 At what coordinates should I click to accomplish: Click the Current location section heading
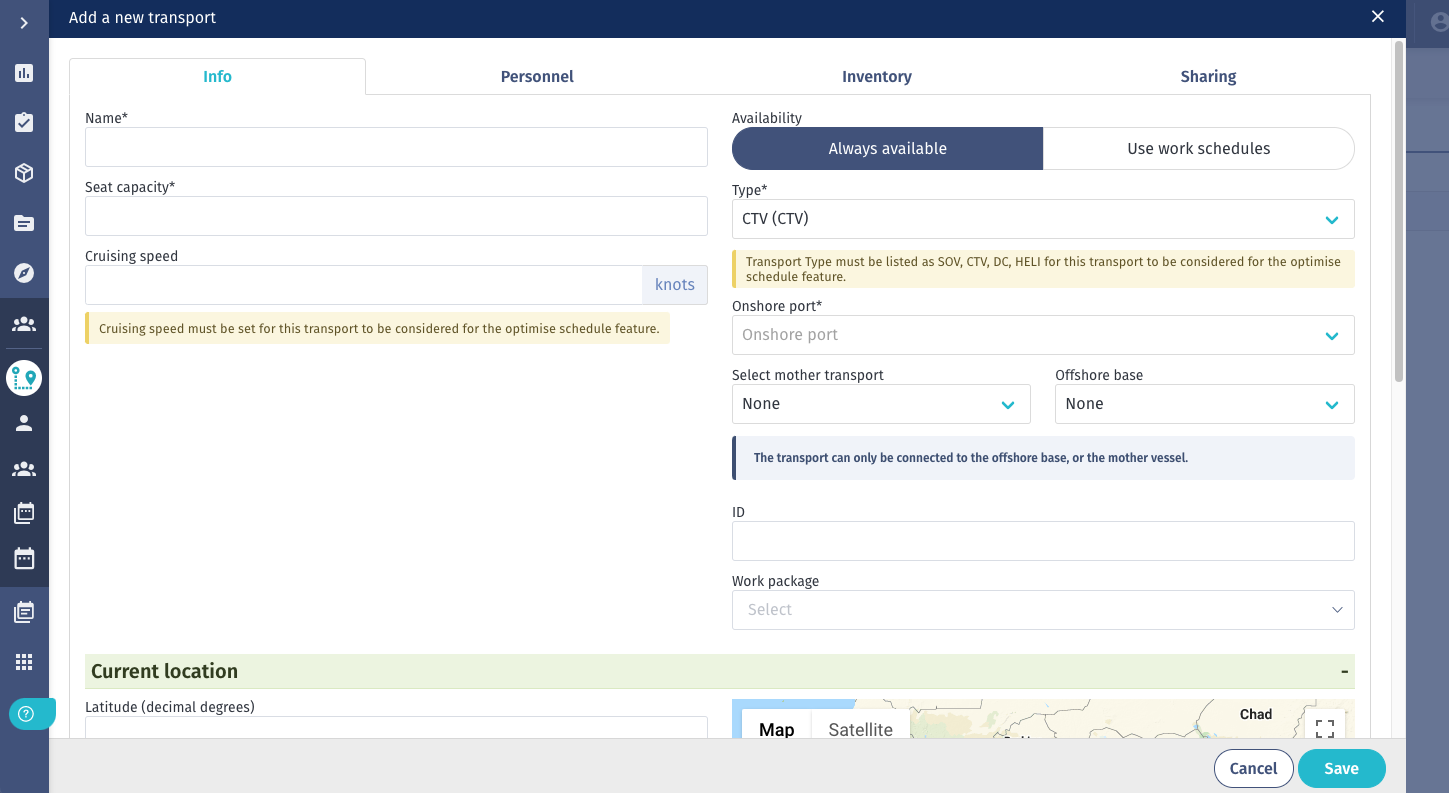coord(164,671)
